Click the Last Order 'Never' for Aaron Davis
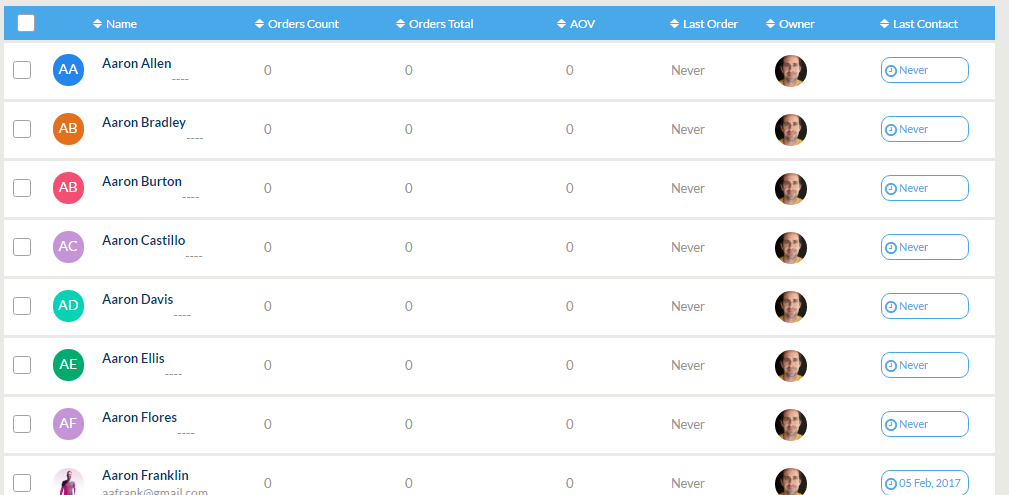Image resolution: width=1009 pixels, height=495 pixels. 688,306
